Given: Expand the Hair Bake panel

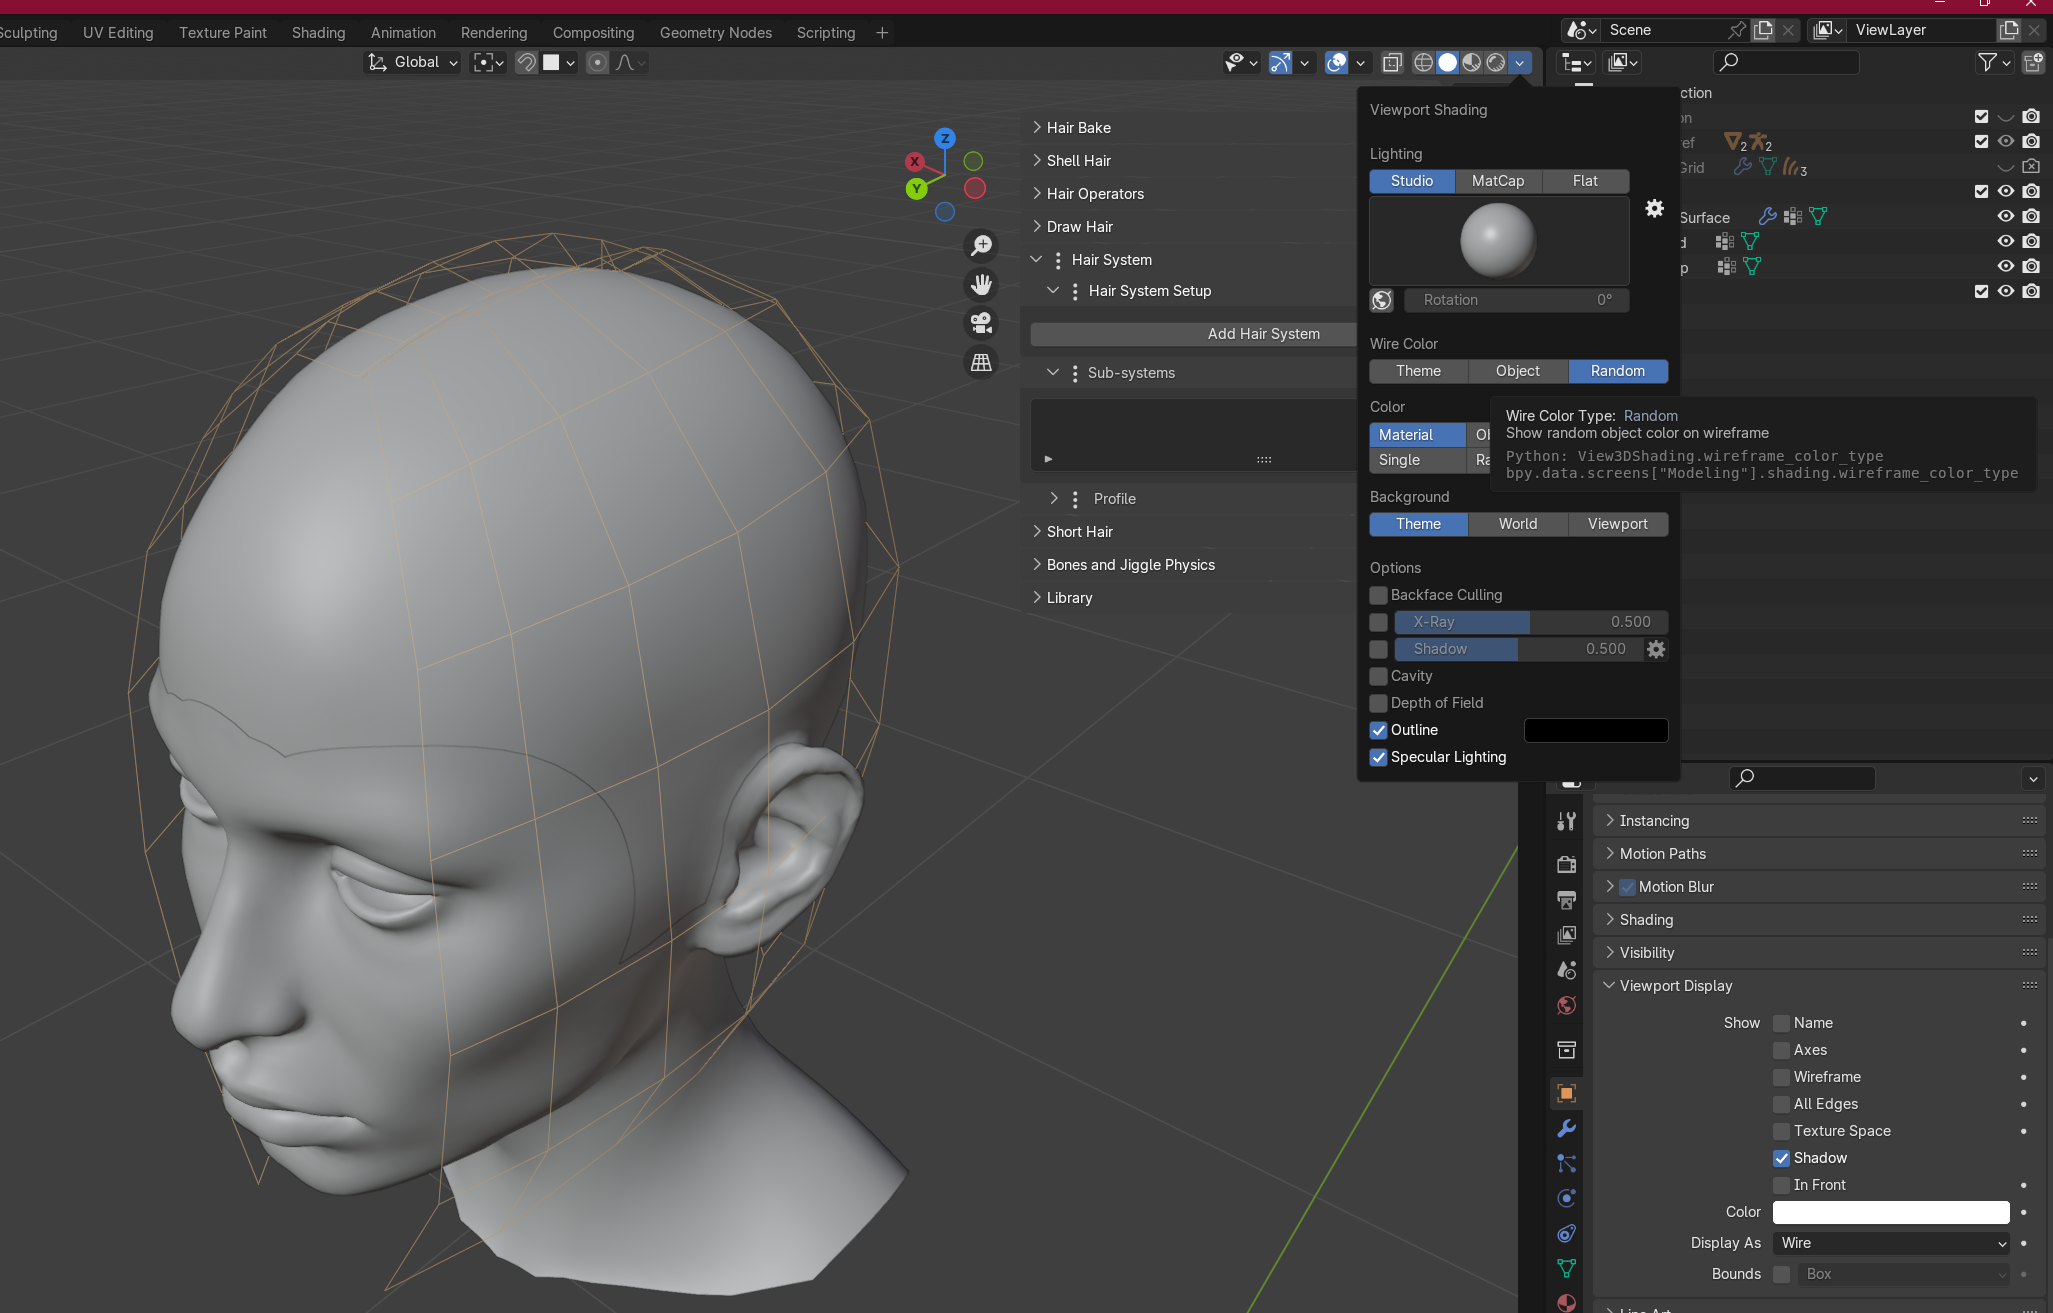Looking at the screenshot, I should [1078, 127].
